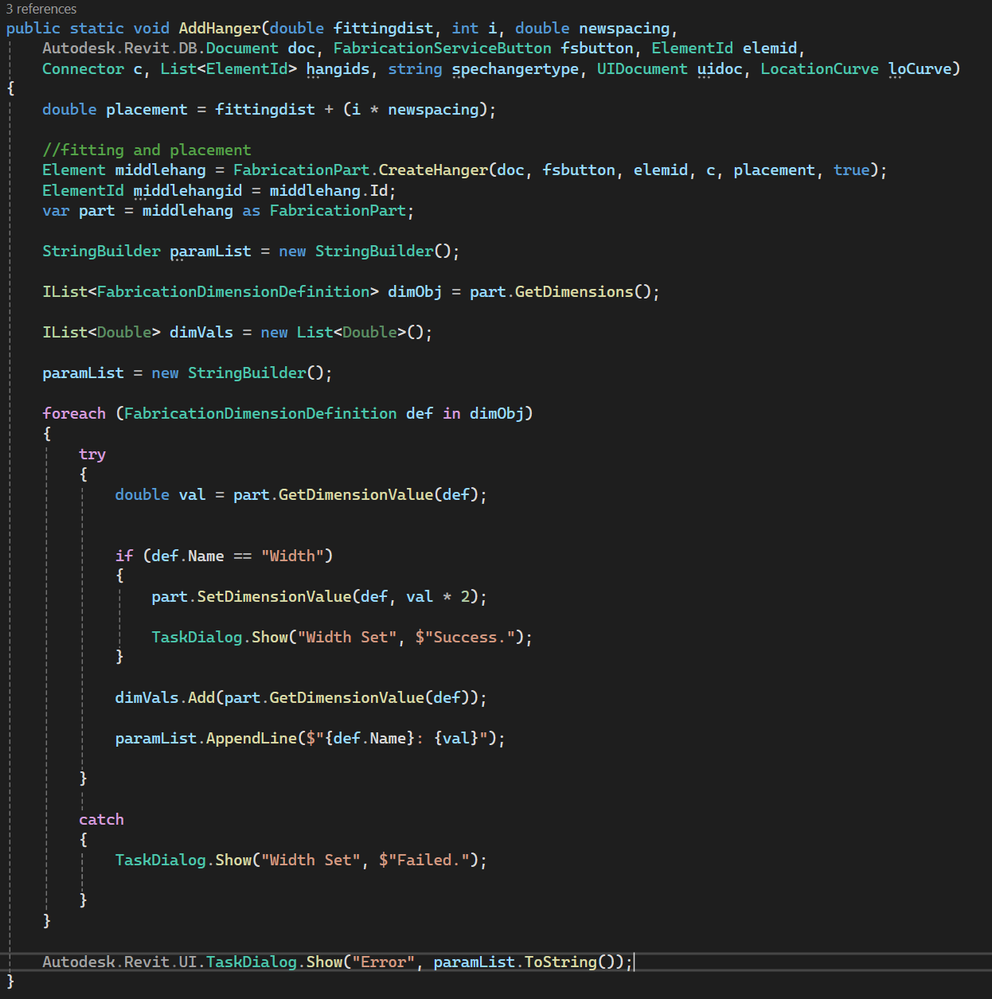Select the AddHanger method name
The image size is (992, 999).
[220, 29]
